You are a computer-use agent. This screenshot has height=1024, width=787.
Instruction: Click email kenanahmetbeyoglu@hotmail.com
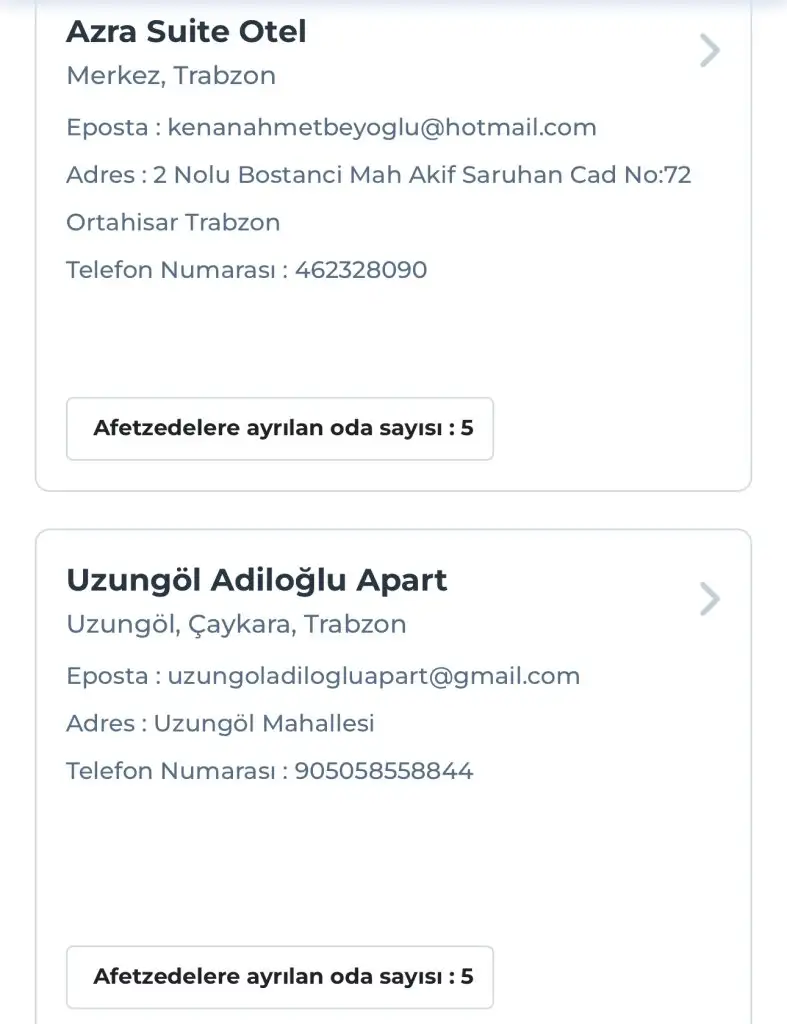click(x=382, y=128)
